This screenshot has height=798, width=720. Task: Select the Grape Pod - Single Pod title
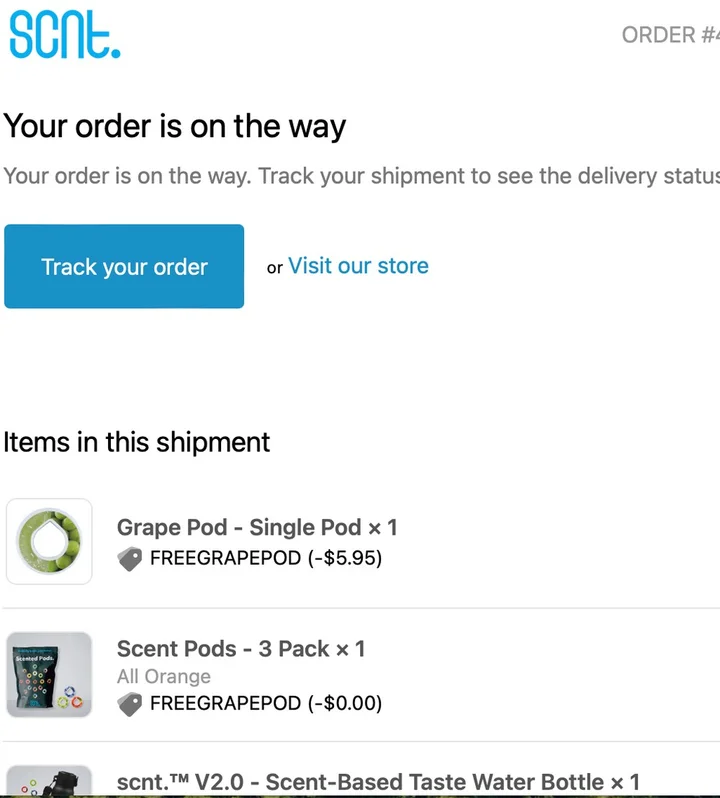pyautogui.click(x=238, y=527)
